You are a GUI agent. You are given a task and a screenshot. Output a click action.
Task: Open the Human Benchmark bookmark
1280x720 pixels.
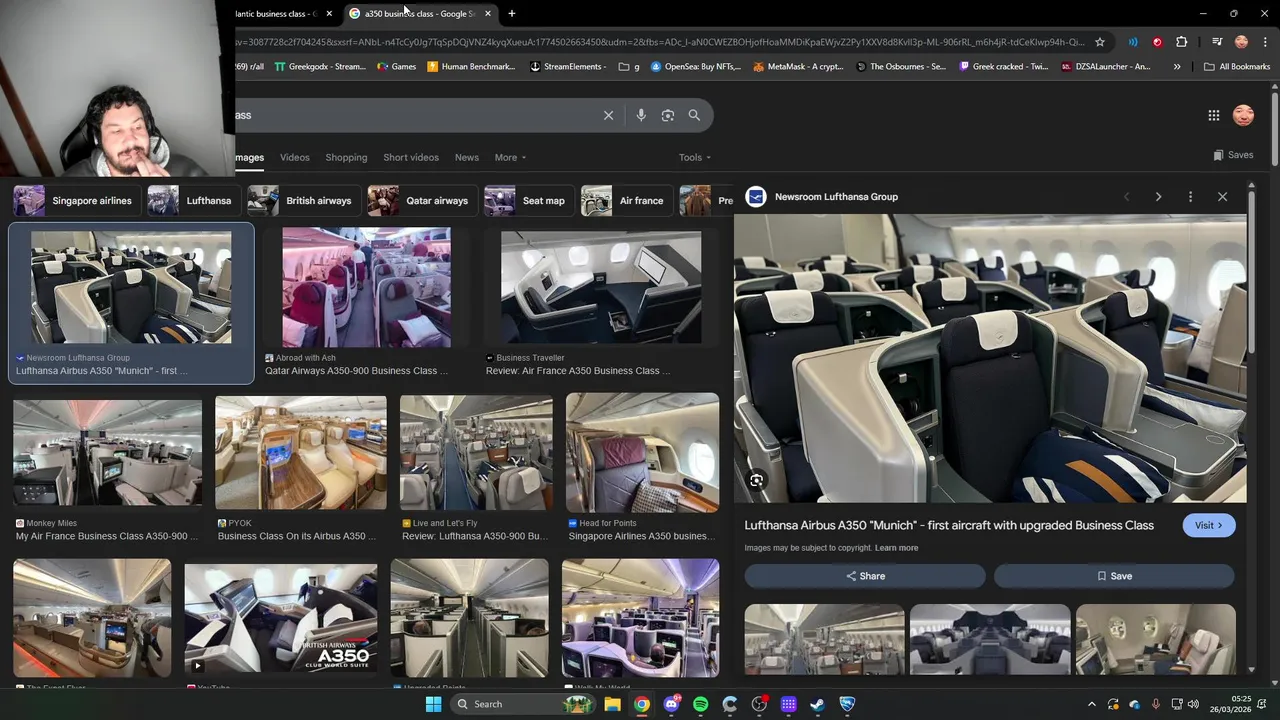point(471,67)
